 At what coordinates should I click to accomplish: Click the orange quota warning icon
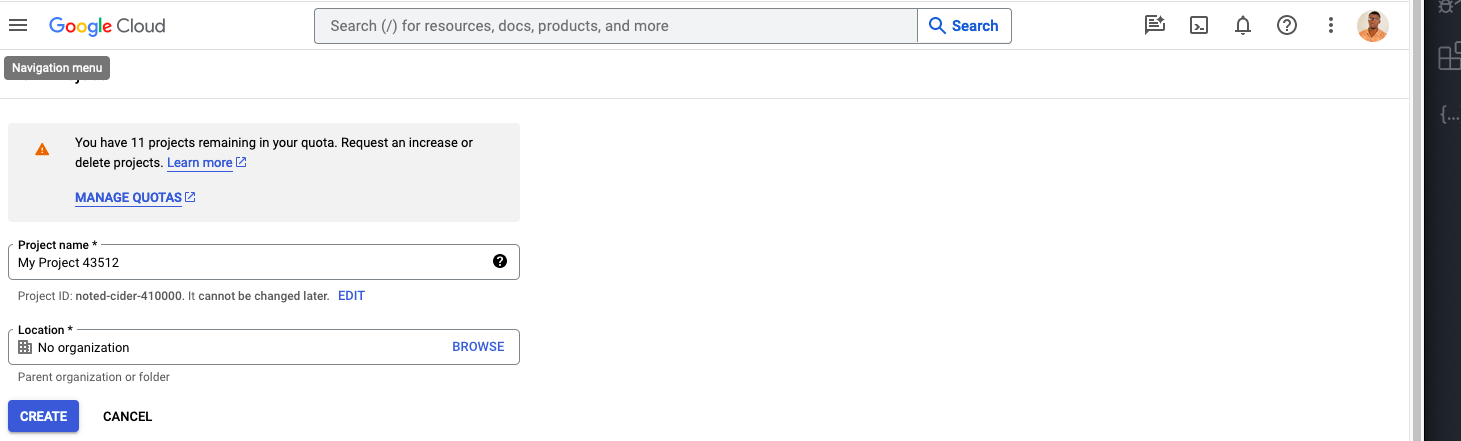tap(42, 150)
